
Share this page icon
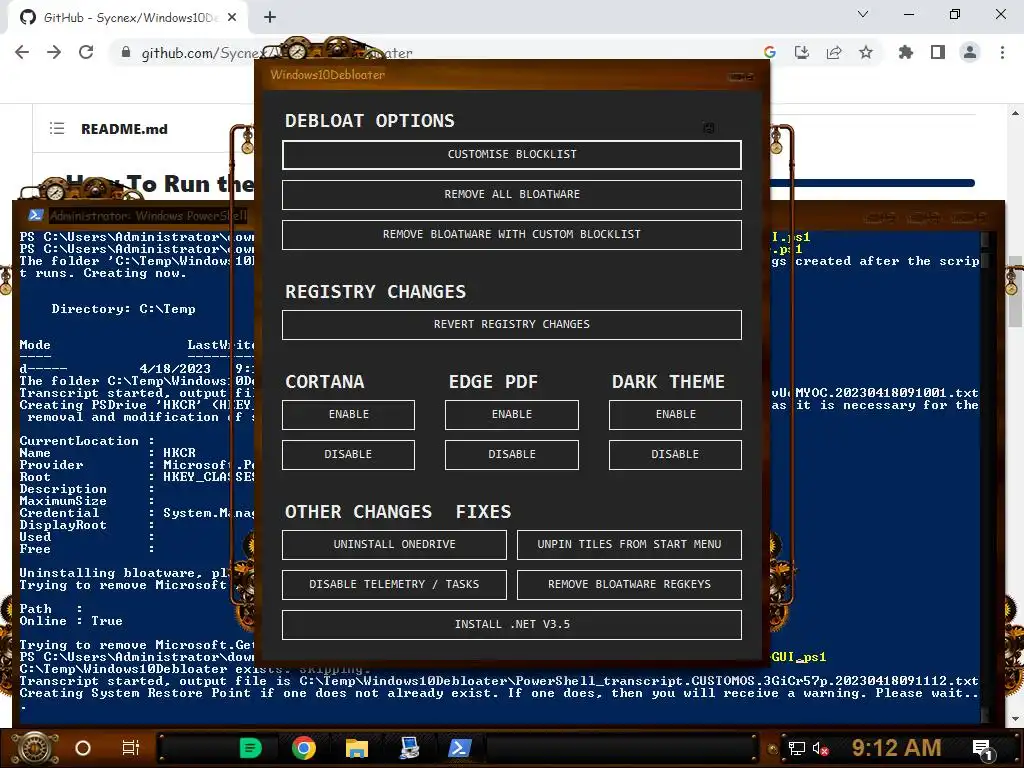tap(834, 52)
